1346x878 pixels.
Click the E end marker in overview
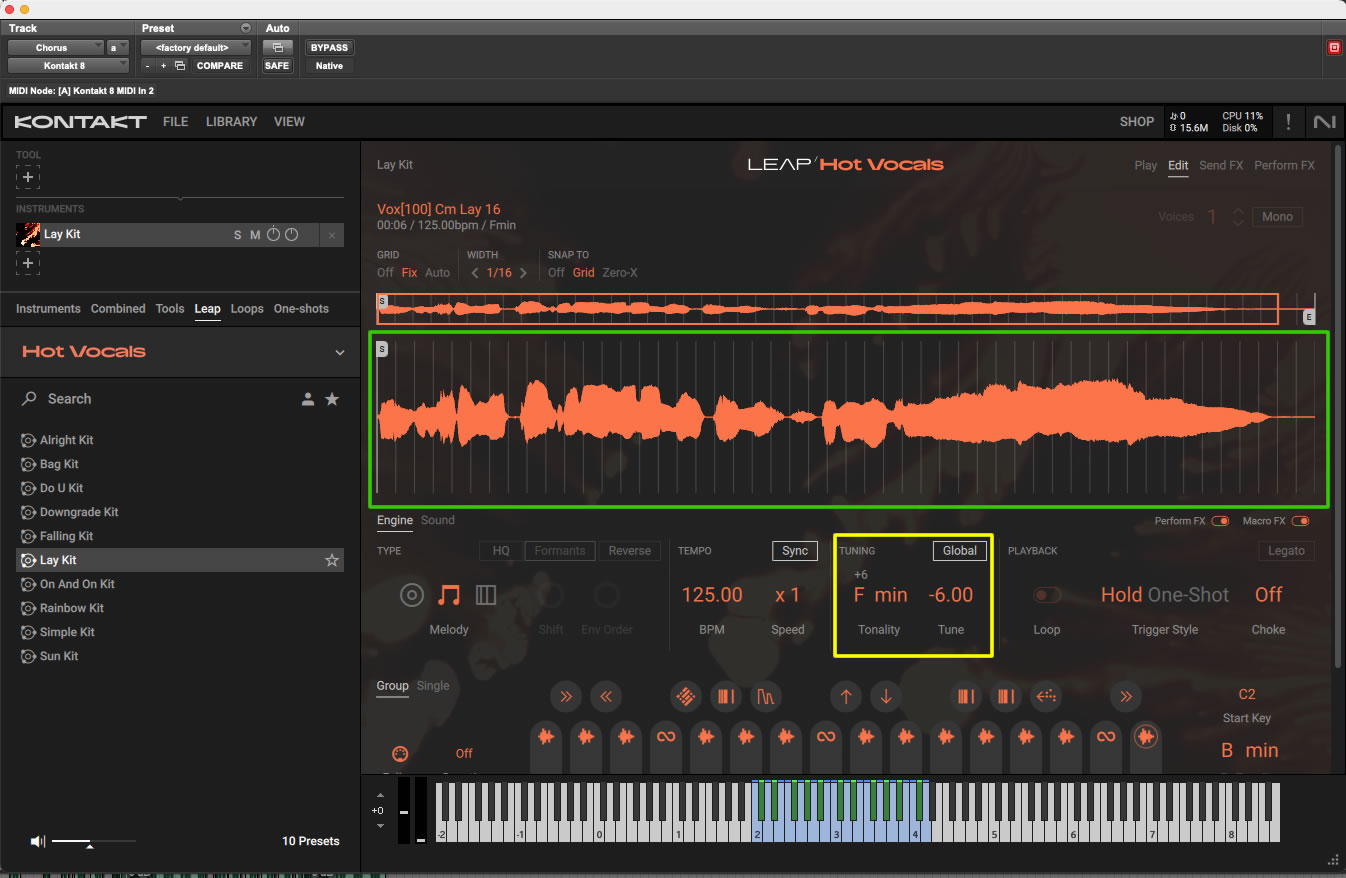coord(1308,317)
